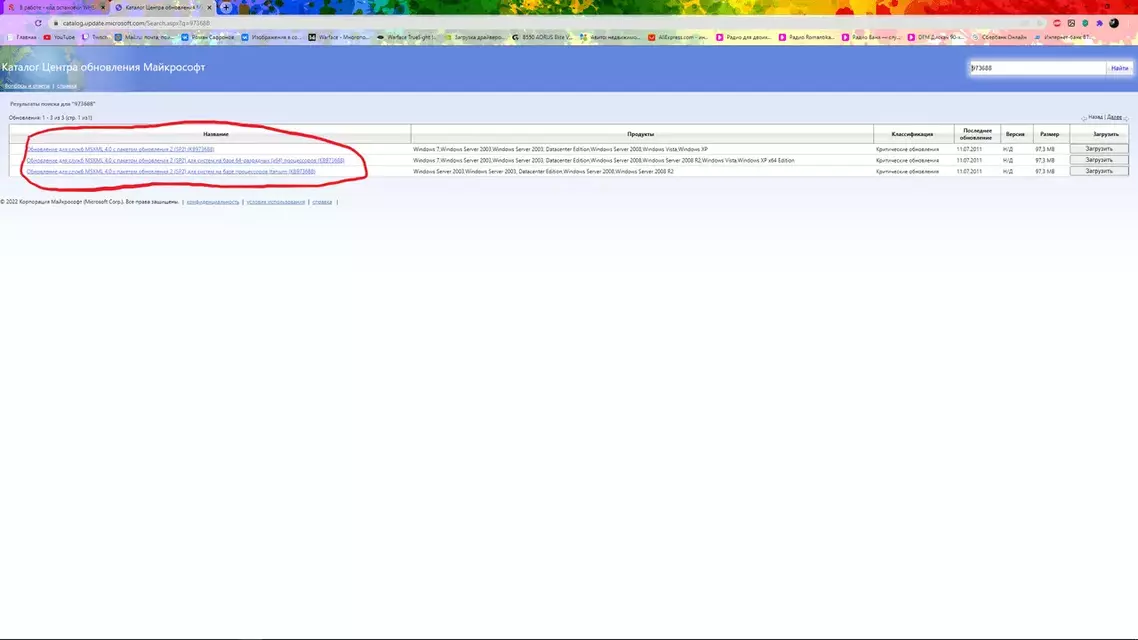Click 'Загрузить' for the x64 update row
This screenshot has height=640, width=1138.
(x=1099, y=160)
